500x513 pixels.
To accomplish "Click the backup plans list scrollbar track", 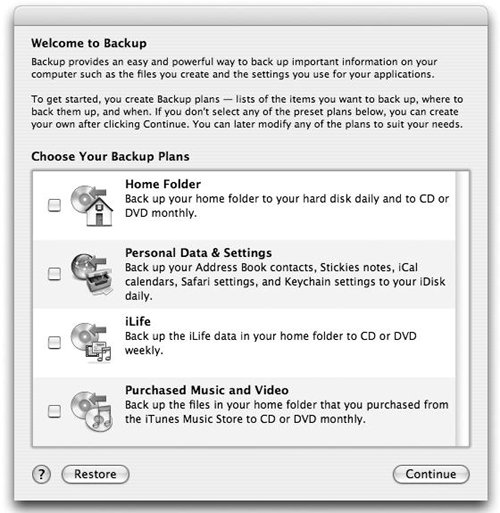I will tap(462, 309).
